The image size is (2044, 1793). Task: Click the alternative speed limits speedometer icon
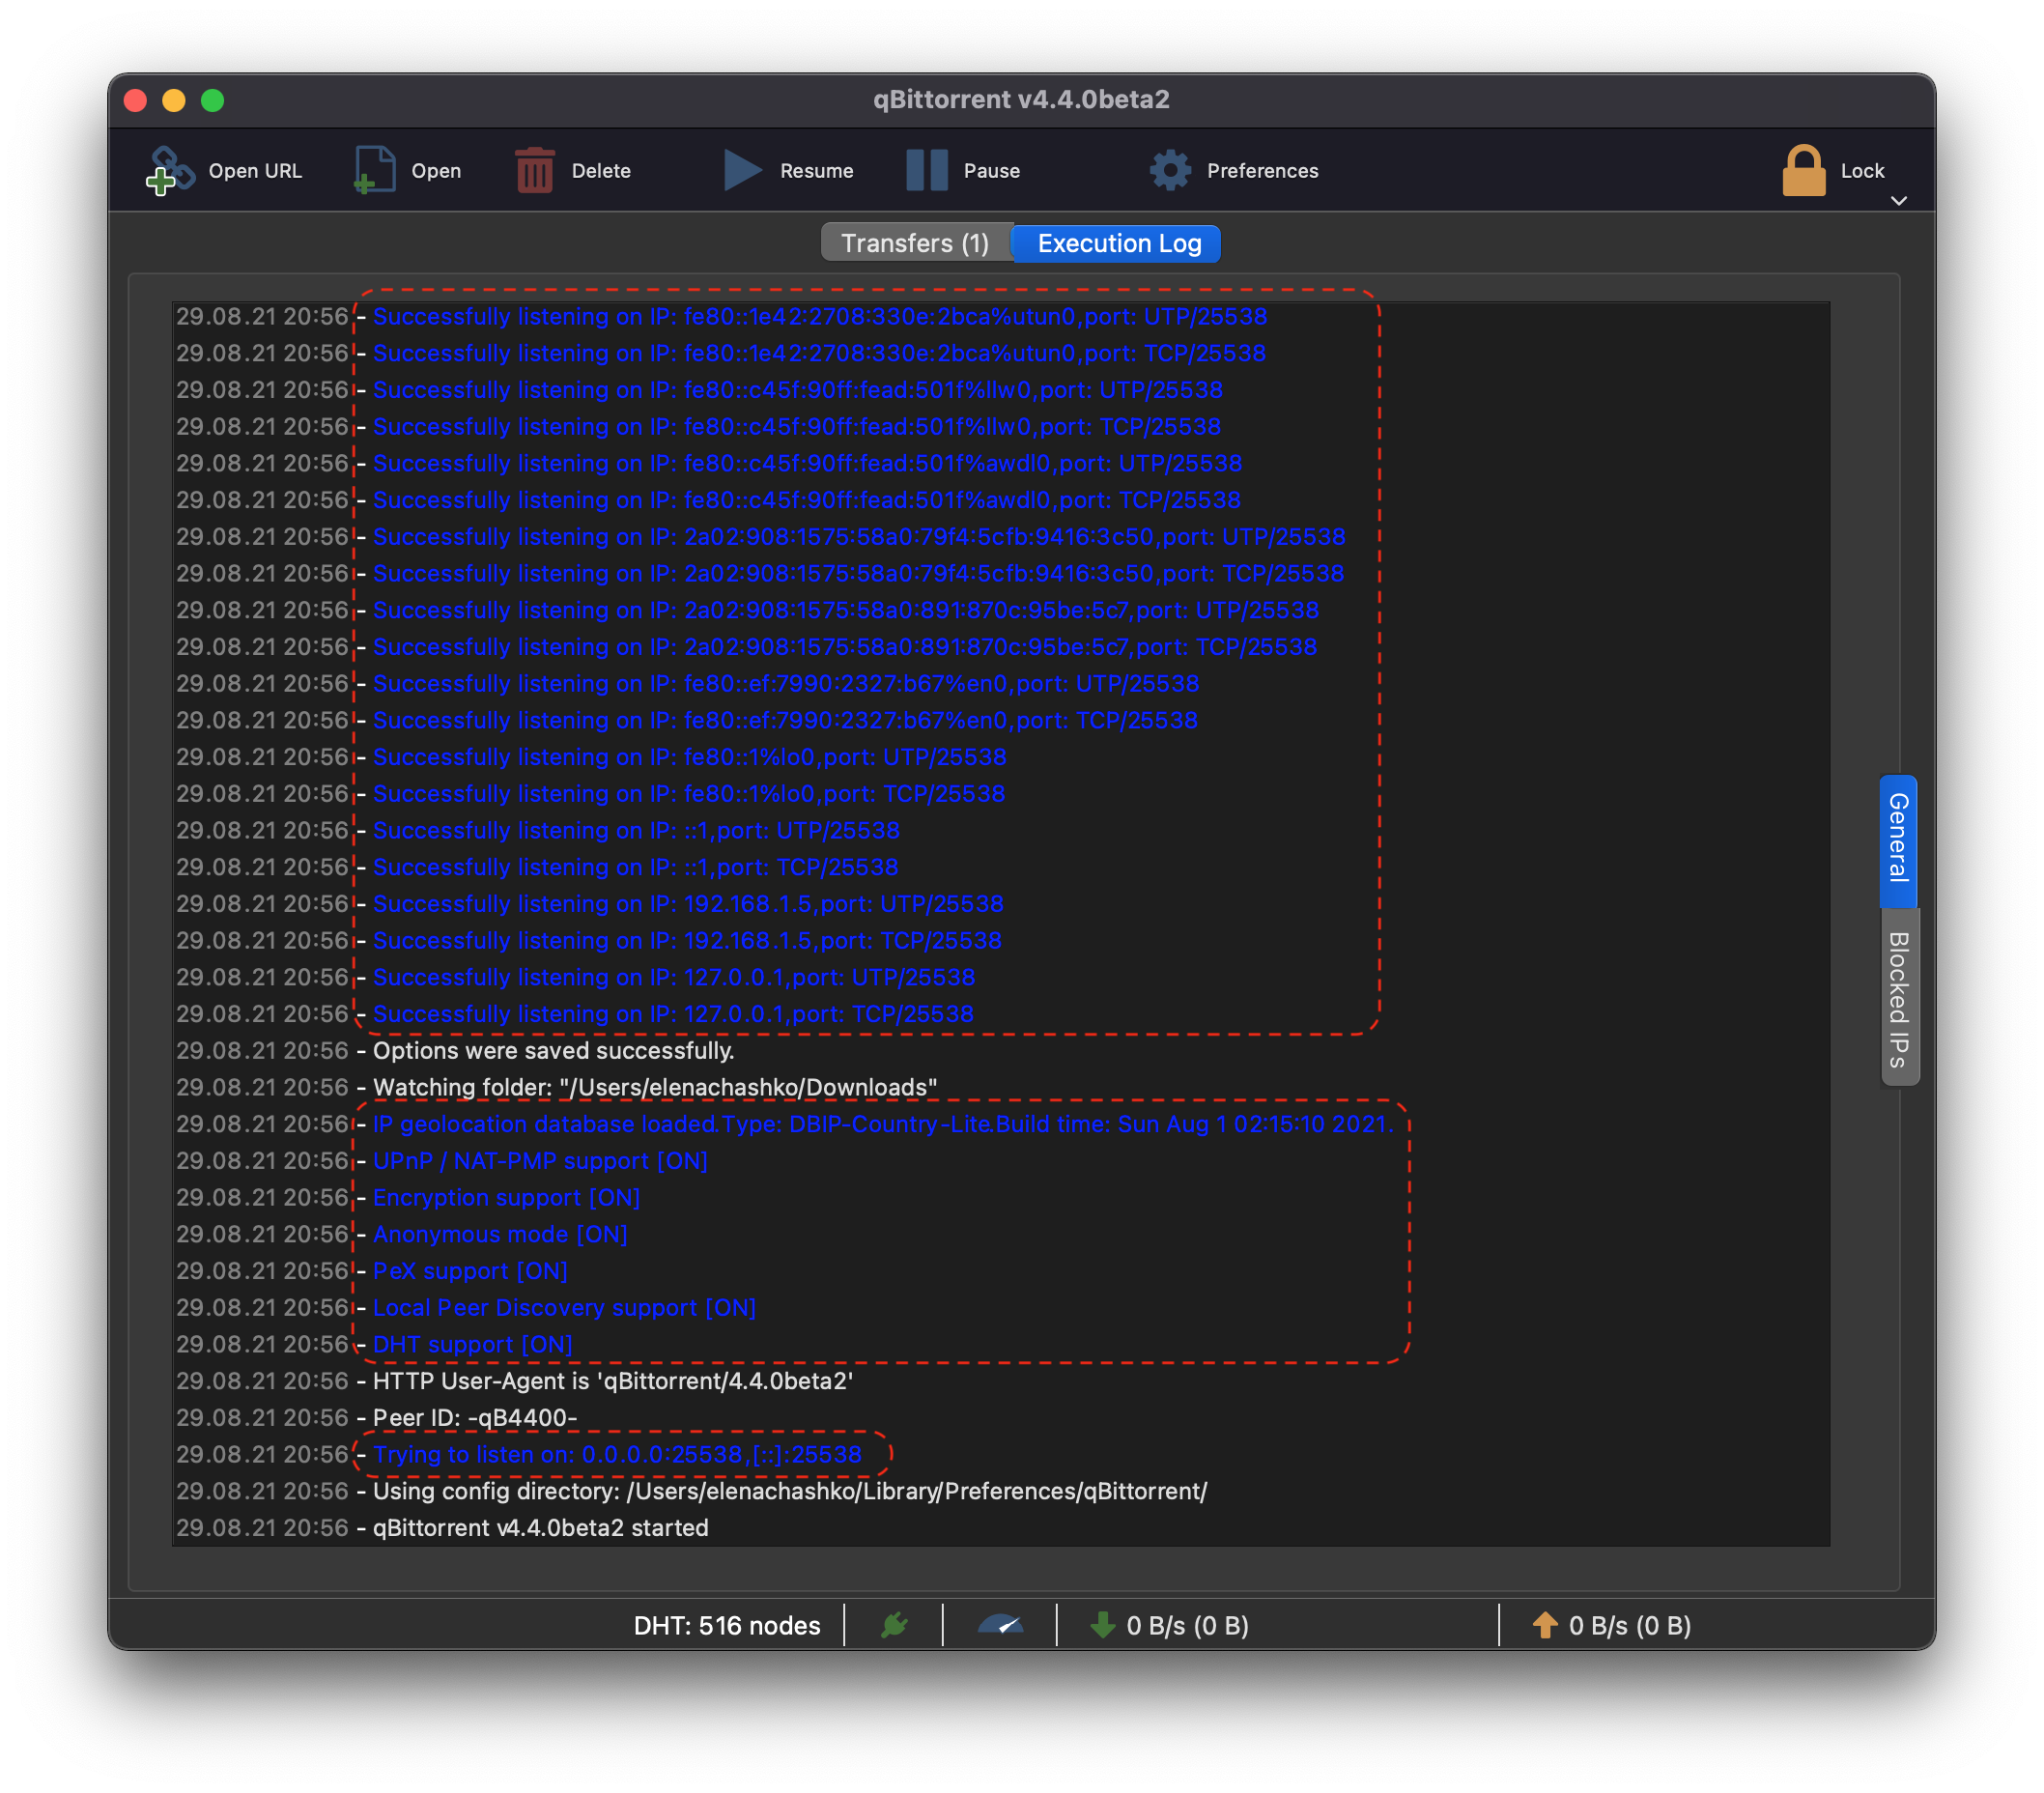(x=1000, y=1625)
